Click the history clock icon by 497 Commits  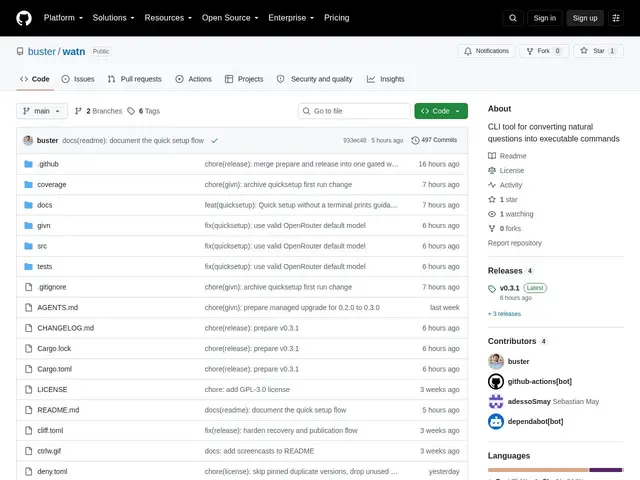[415, 140]
